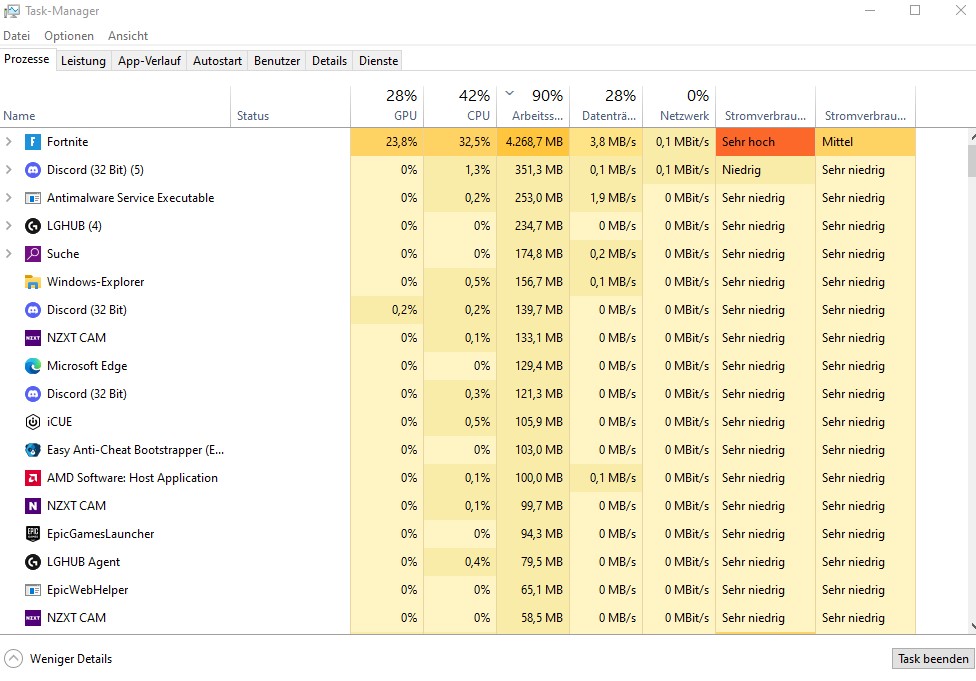Click the '4.268,7 MB' memory value
976x681 pixels.
point(534,142)
